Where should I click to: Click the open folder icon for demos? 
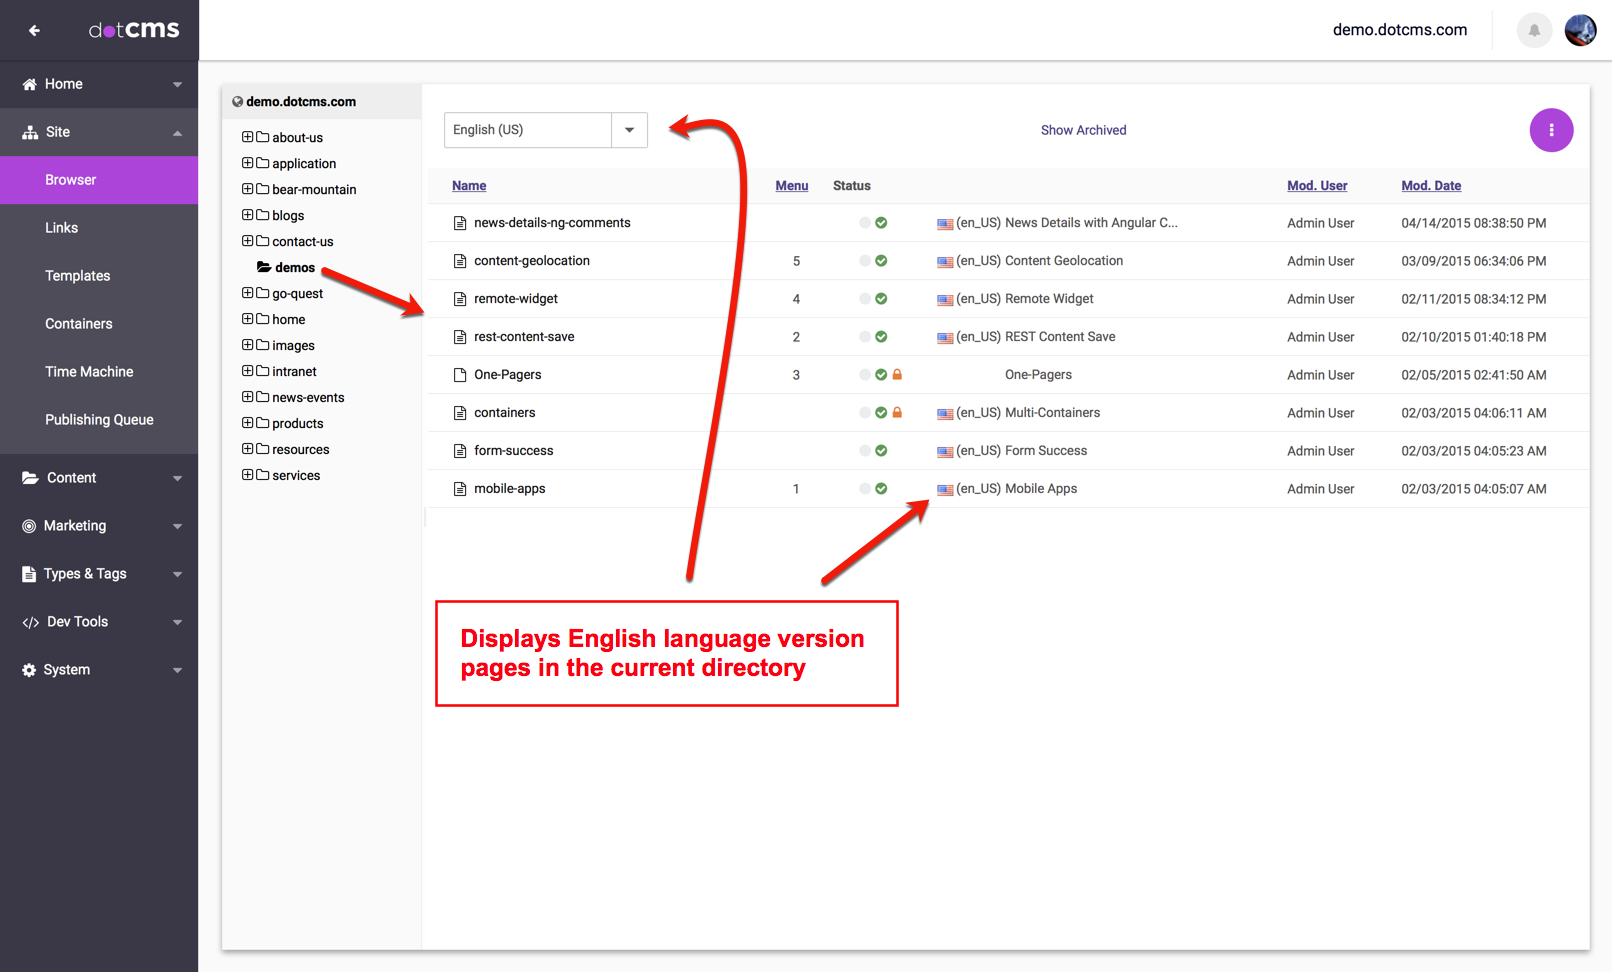[264, 267]
